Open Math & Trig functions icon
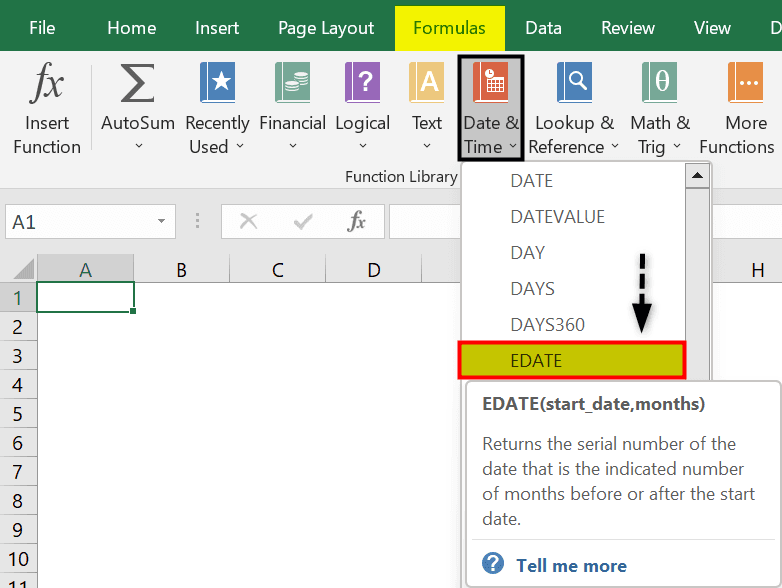782x588 pixels. (659, 82)
